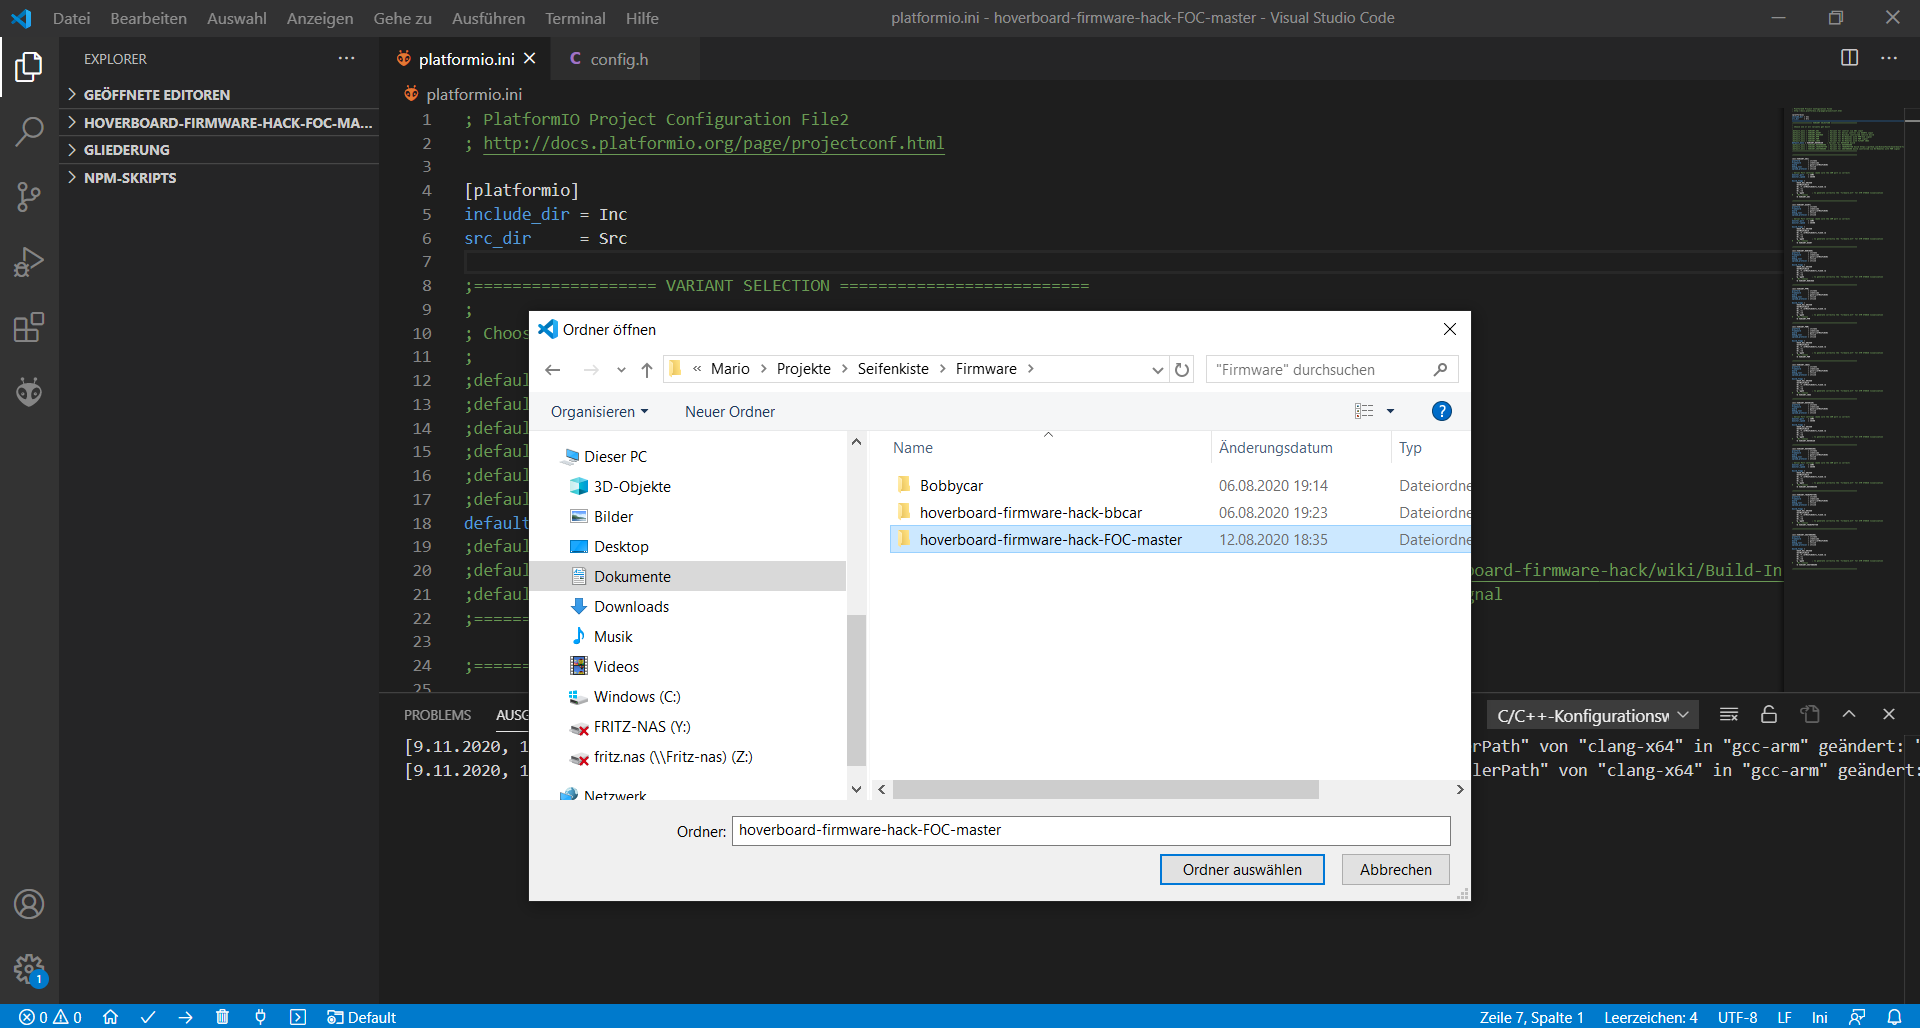Viewport: 1920px width, 1028px height.
Task: Switch to the config.h tab
Action: [618, 59]
